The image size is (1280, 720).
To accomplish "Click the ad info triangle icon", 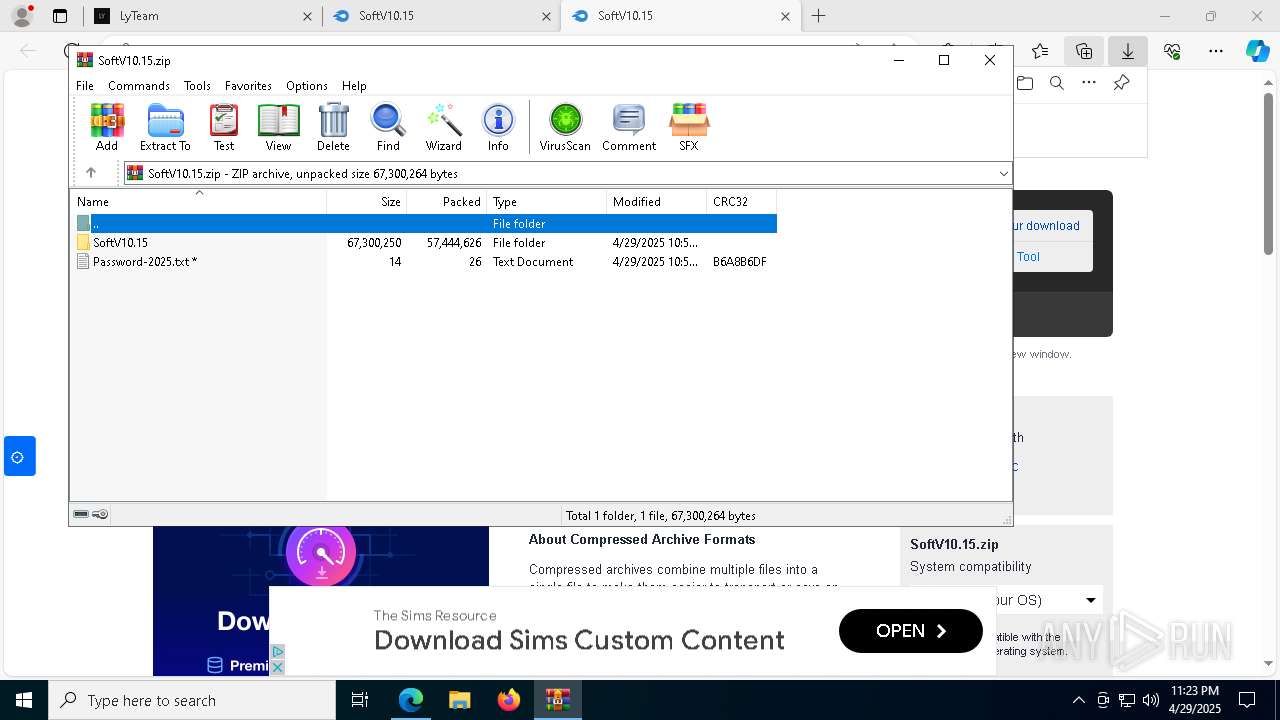I will coord(278,652).
